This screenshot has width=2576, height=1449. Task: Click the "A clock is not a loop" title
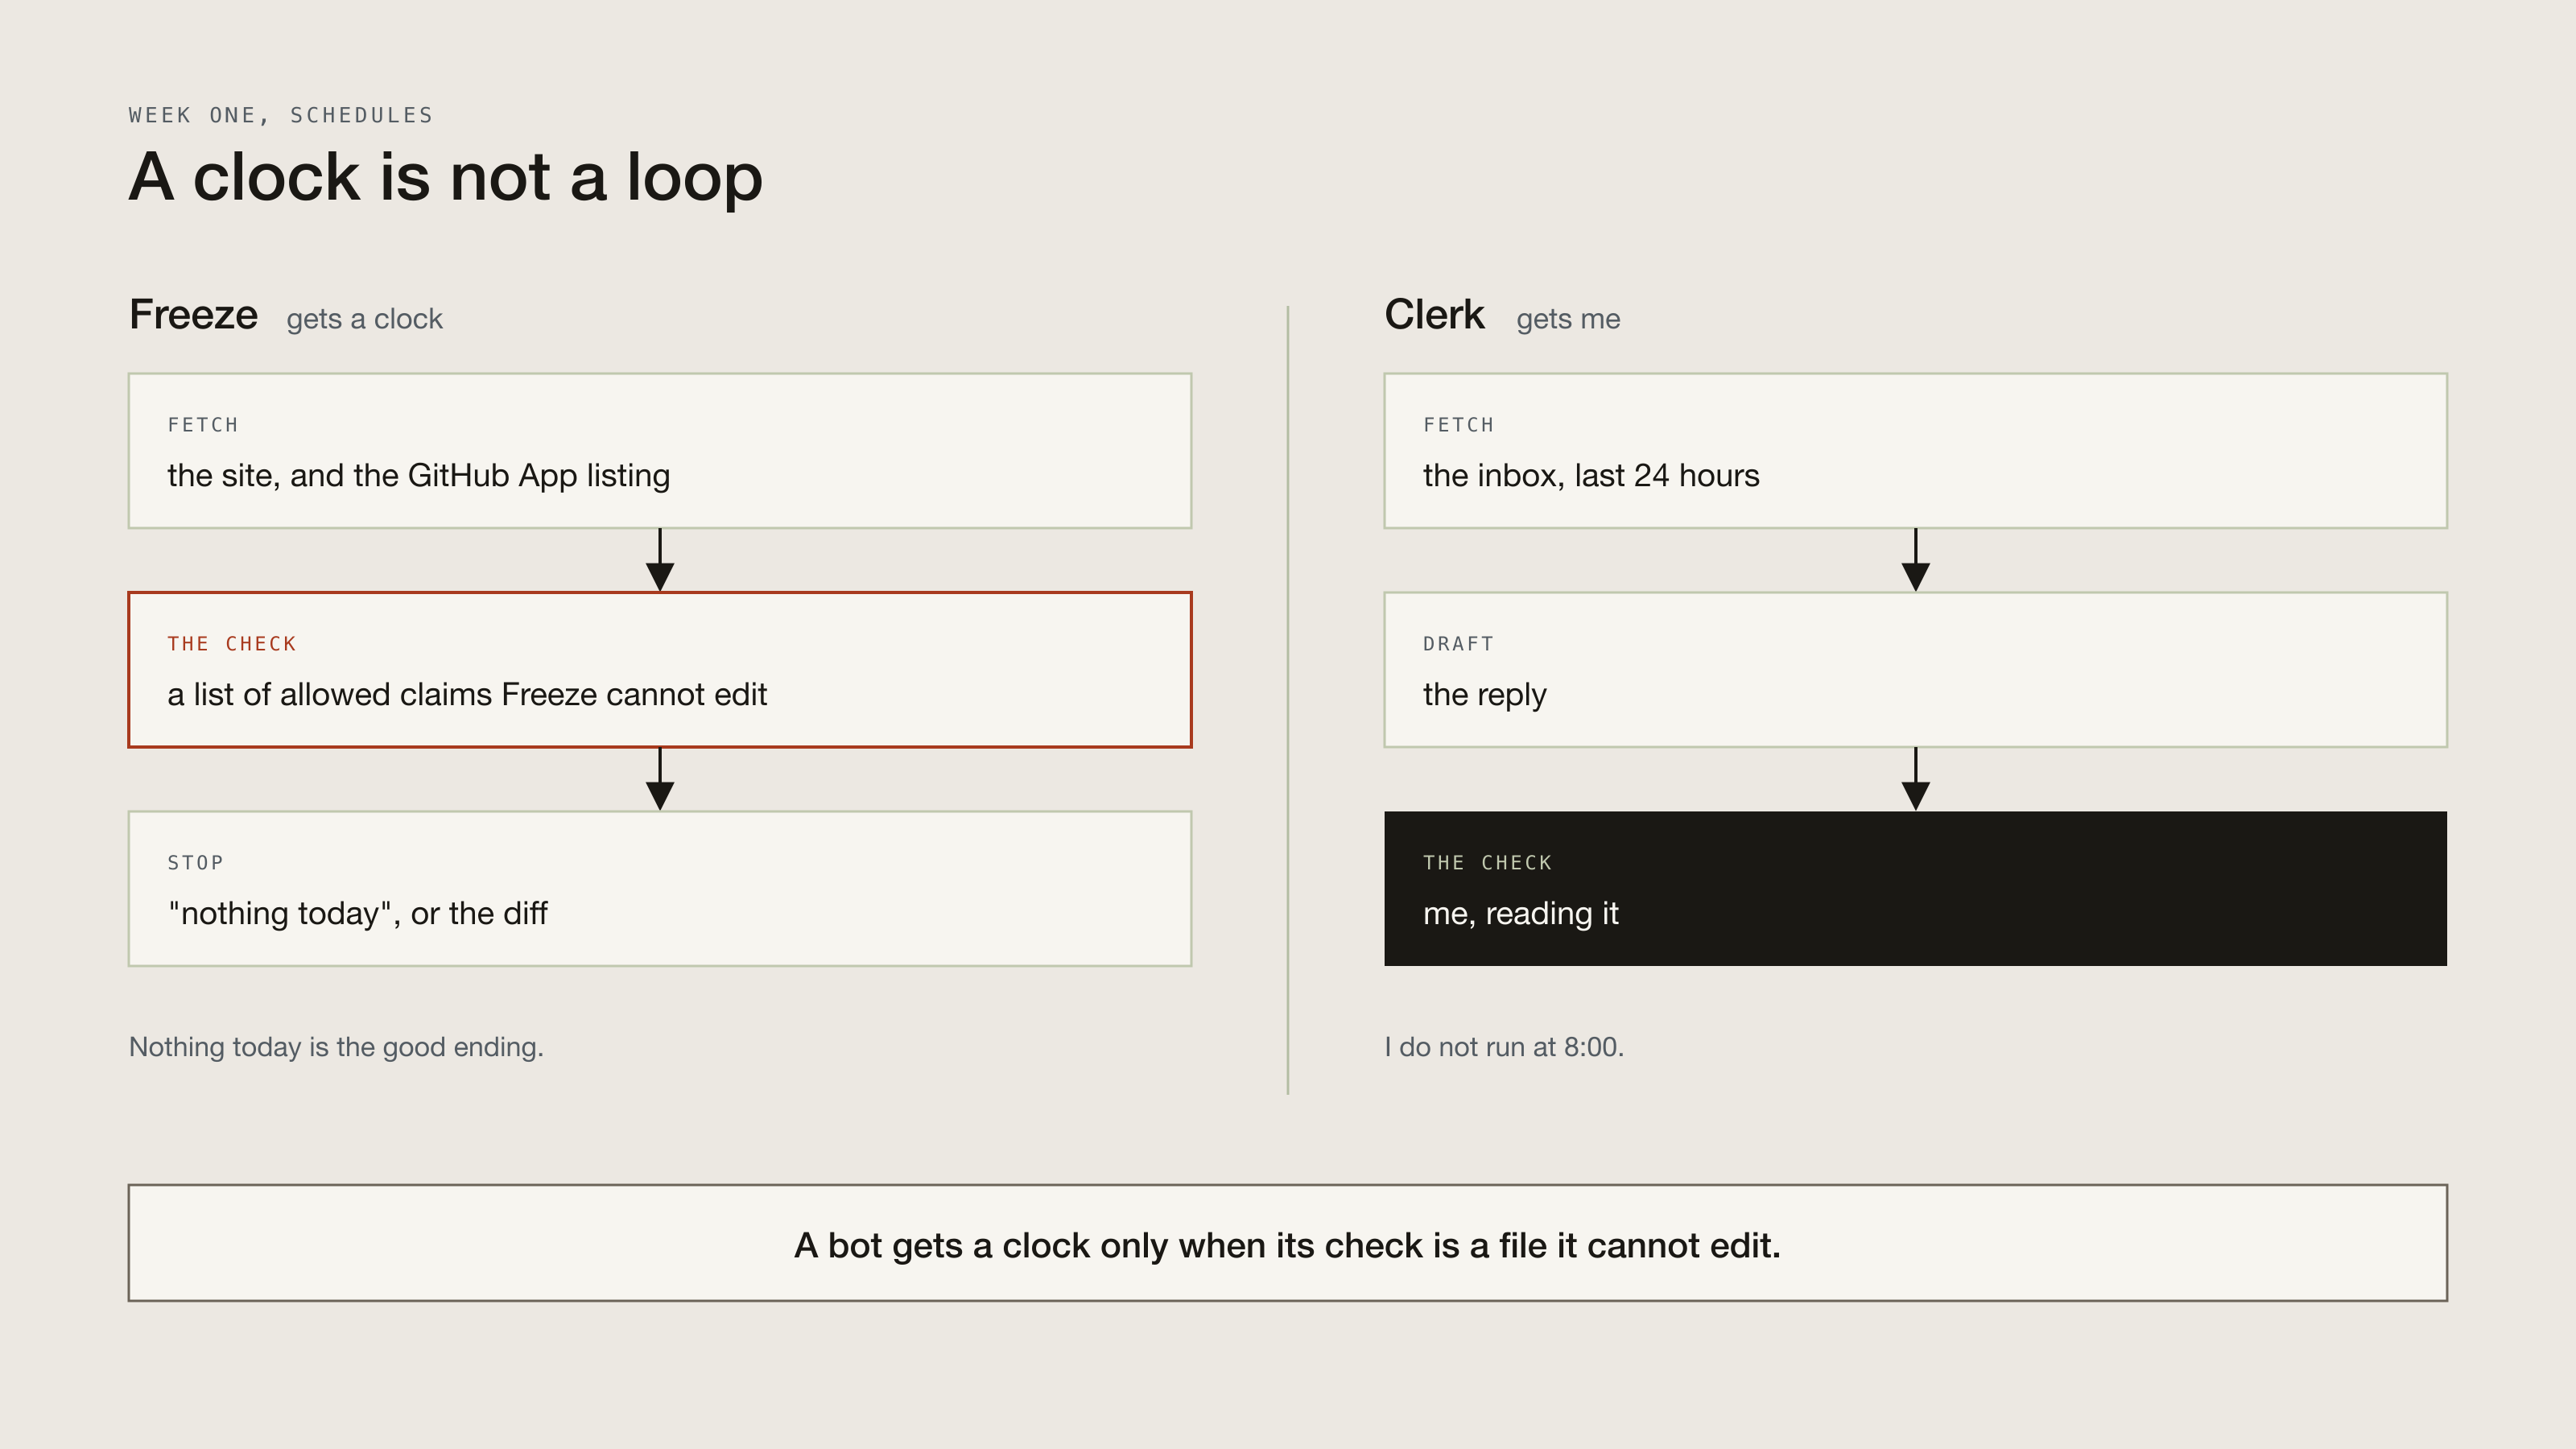pos(446,178)
